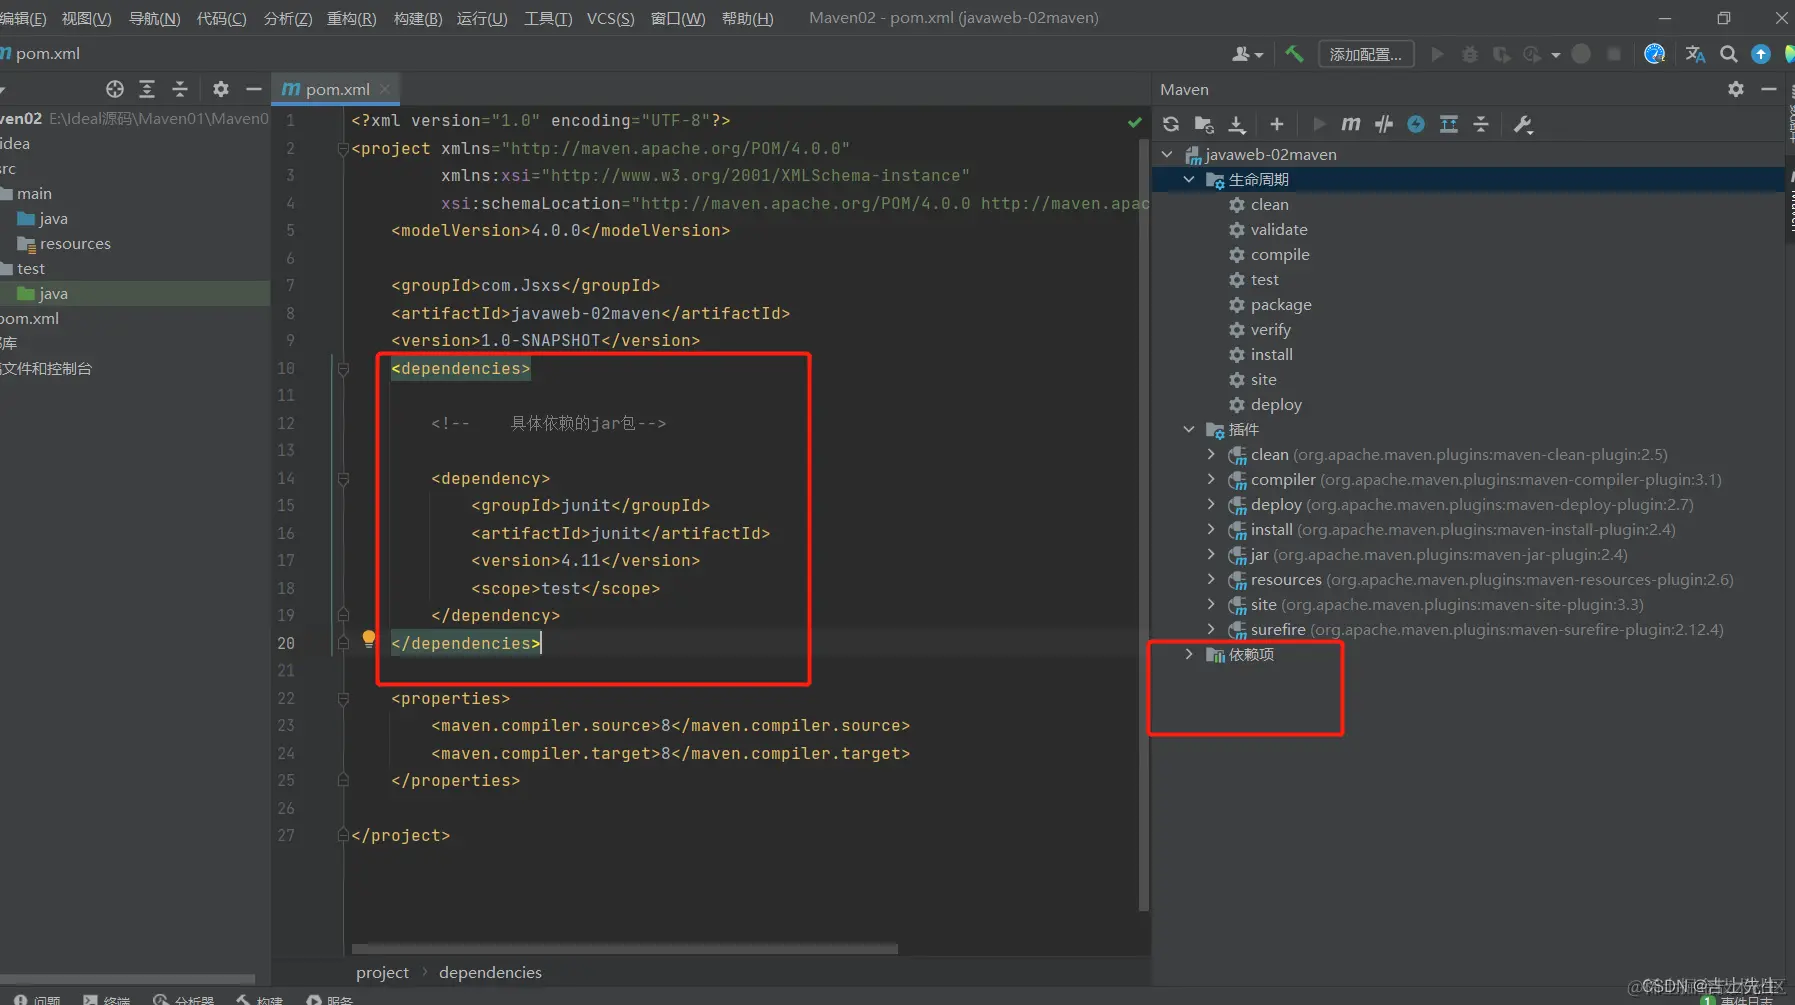Open the 工具(T) menu
Screen dimensions: 1795x1005
click(x=548, y=18)
